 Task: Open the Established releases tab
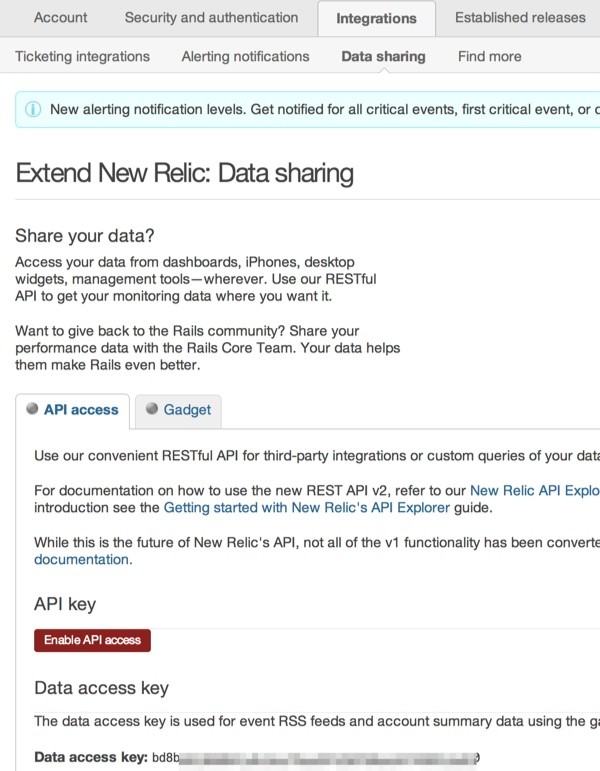[520, 18]
